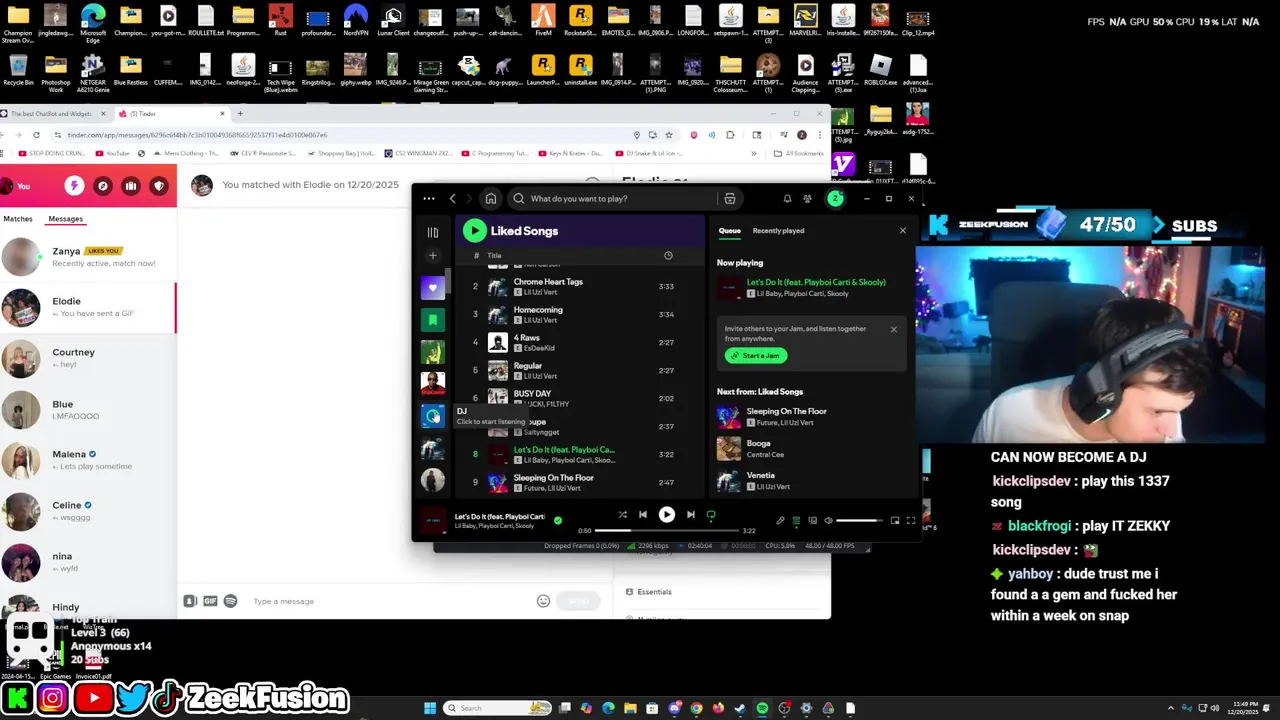
Task: Select Booga by Central Cee in queue
Action: click(810, 448)
